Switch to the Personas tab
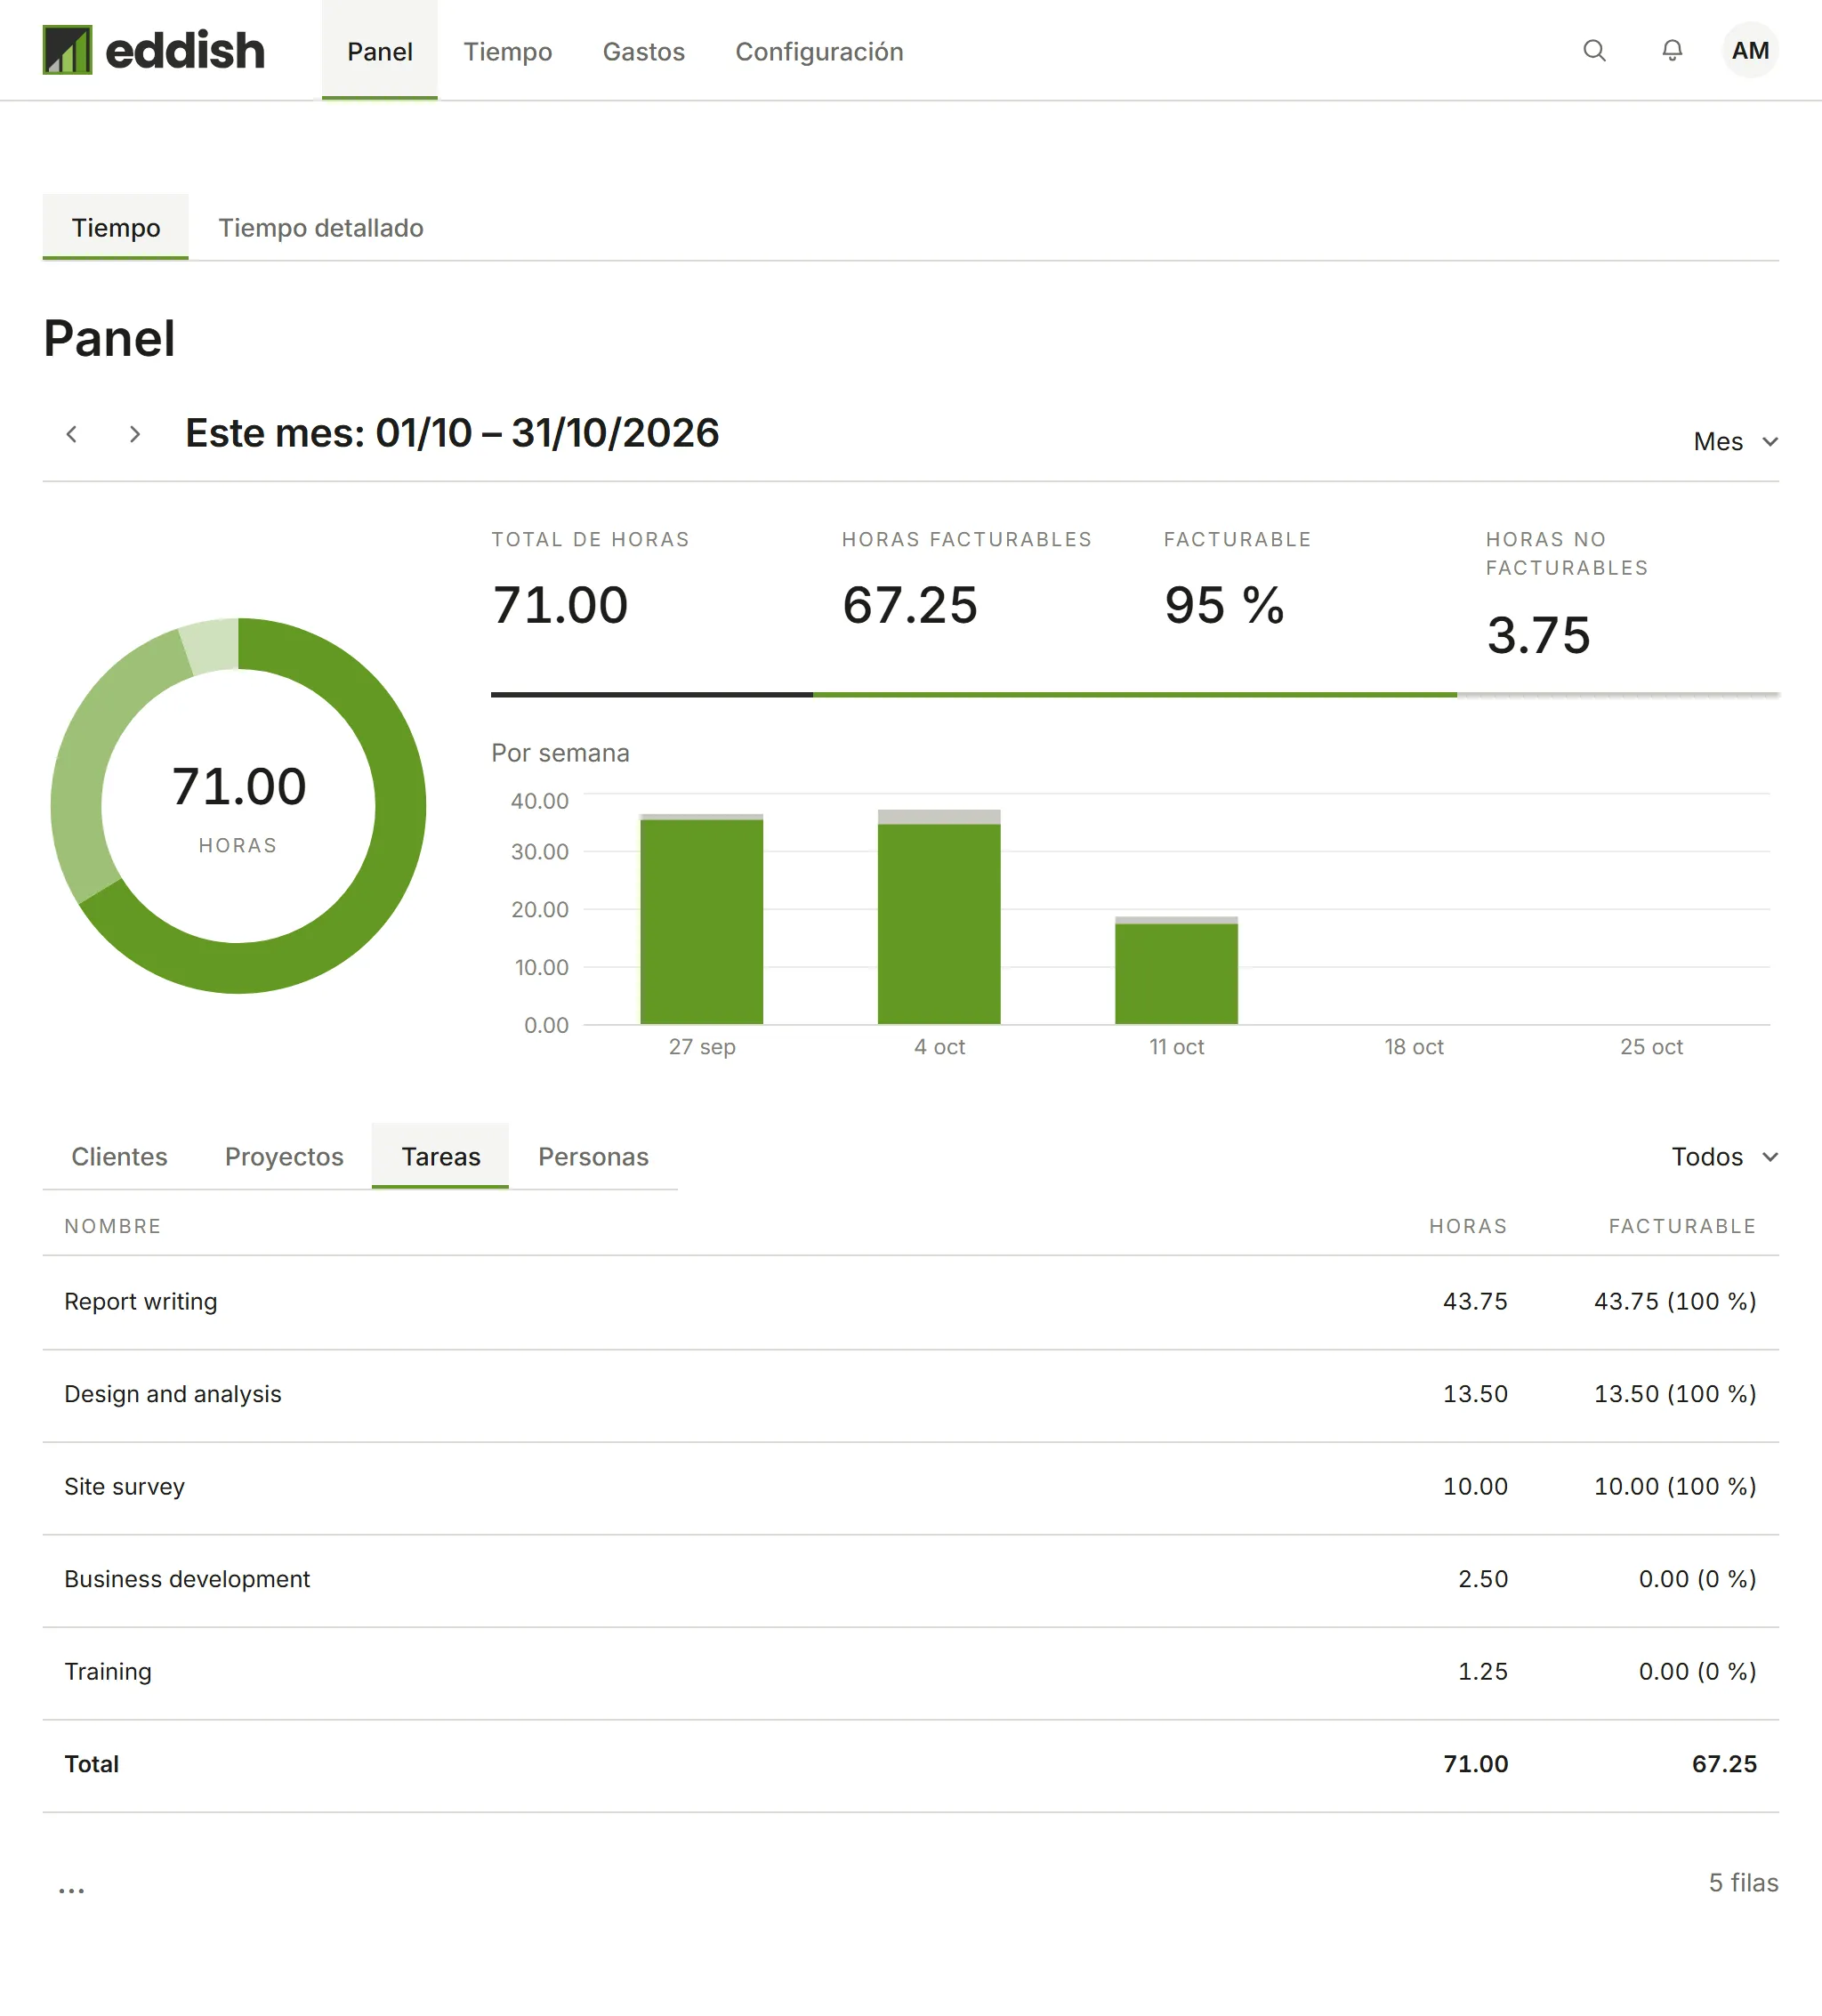 pyautogui.click(x=593, y=1156)
